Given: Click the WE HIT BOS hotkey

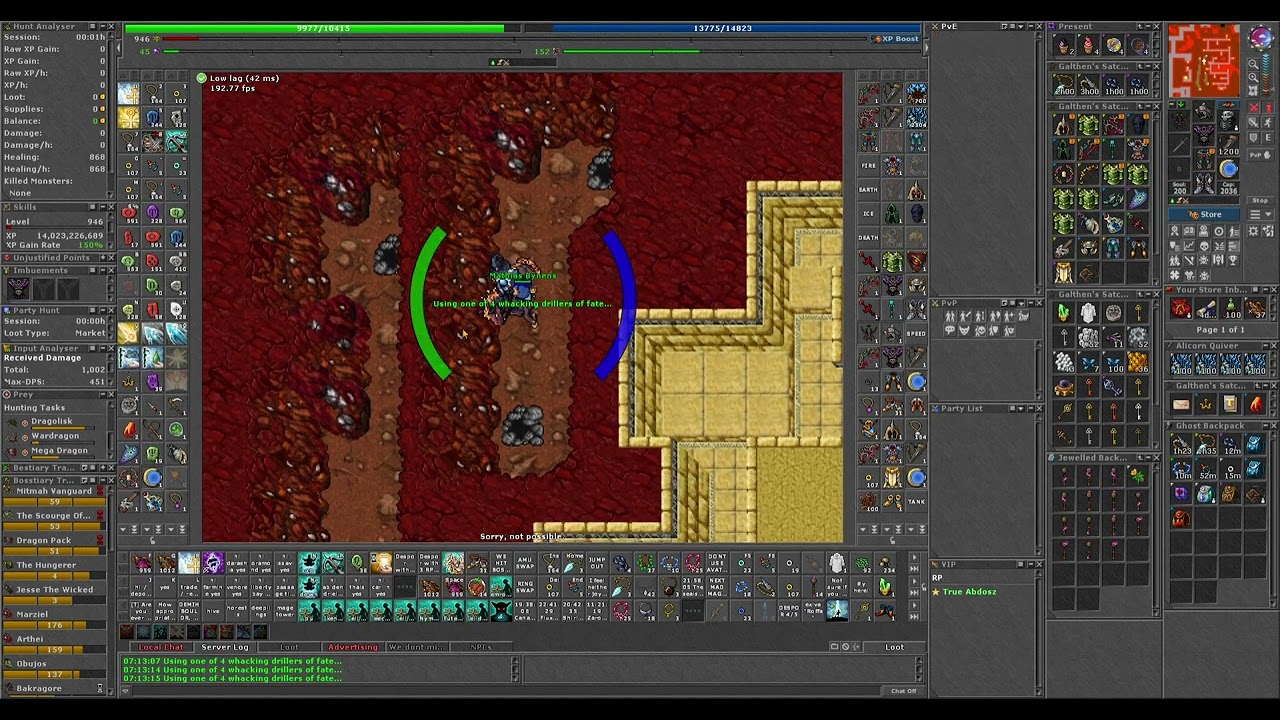Looking at the screenshot, I should point(501,564).
